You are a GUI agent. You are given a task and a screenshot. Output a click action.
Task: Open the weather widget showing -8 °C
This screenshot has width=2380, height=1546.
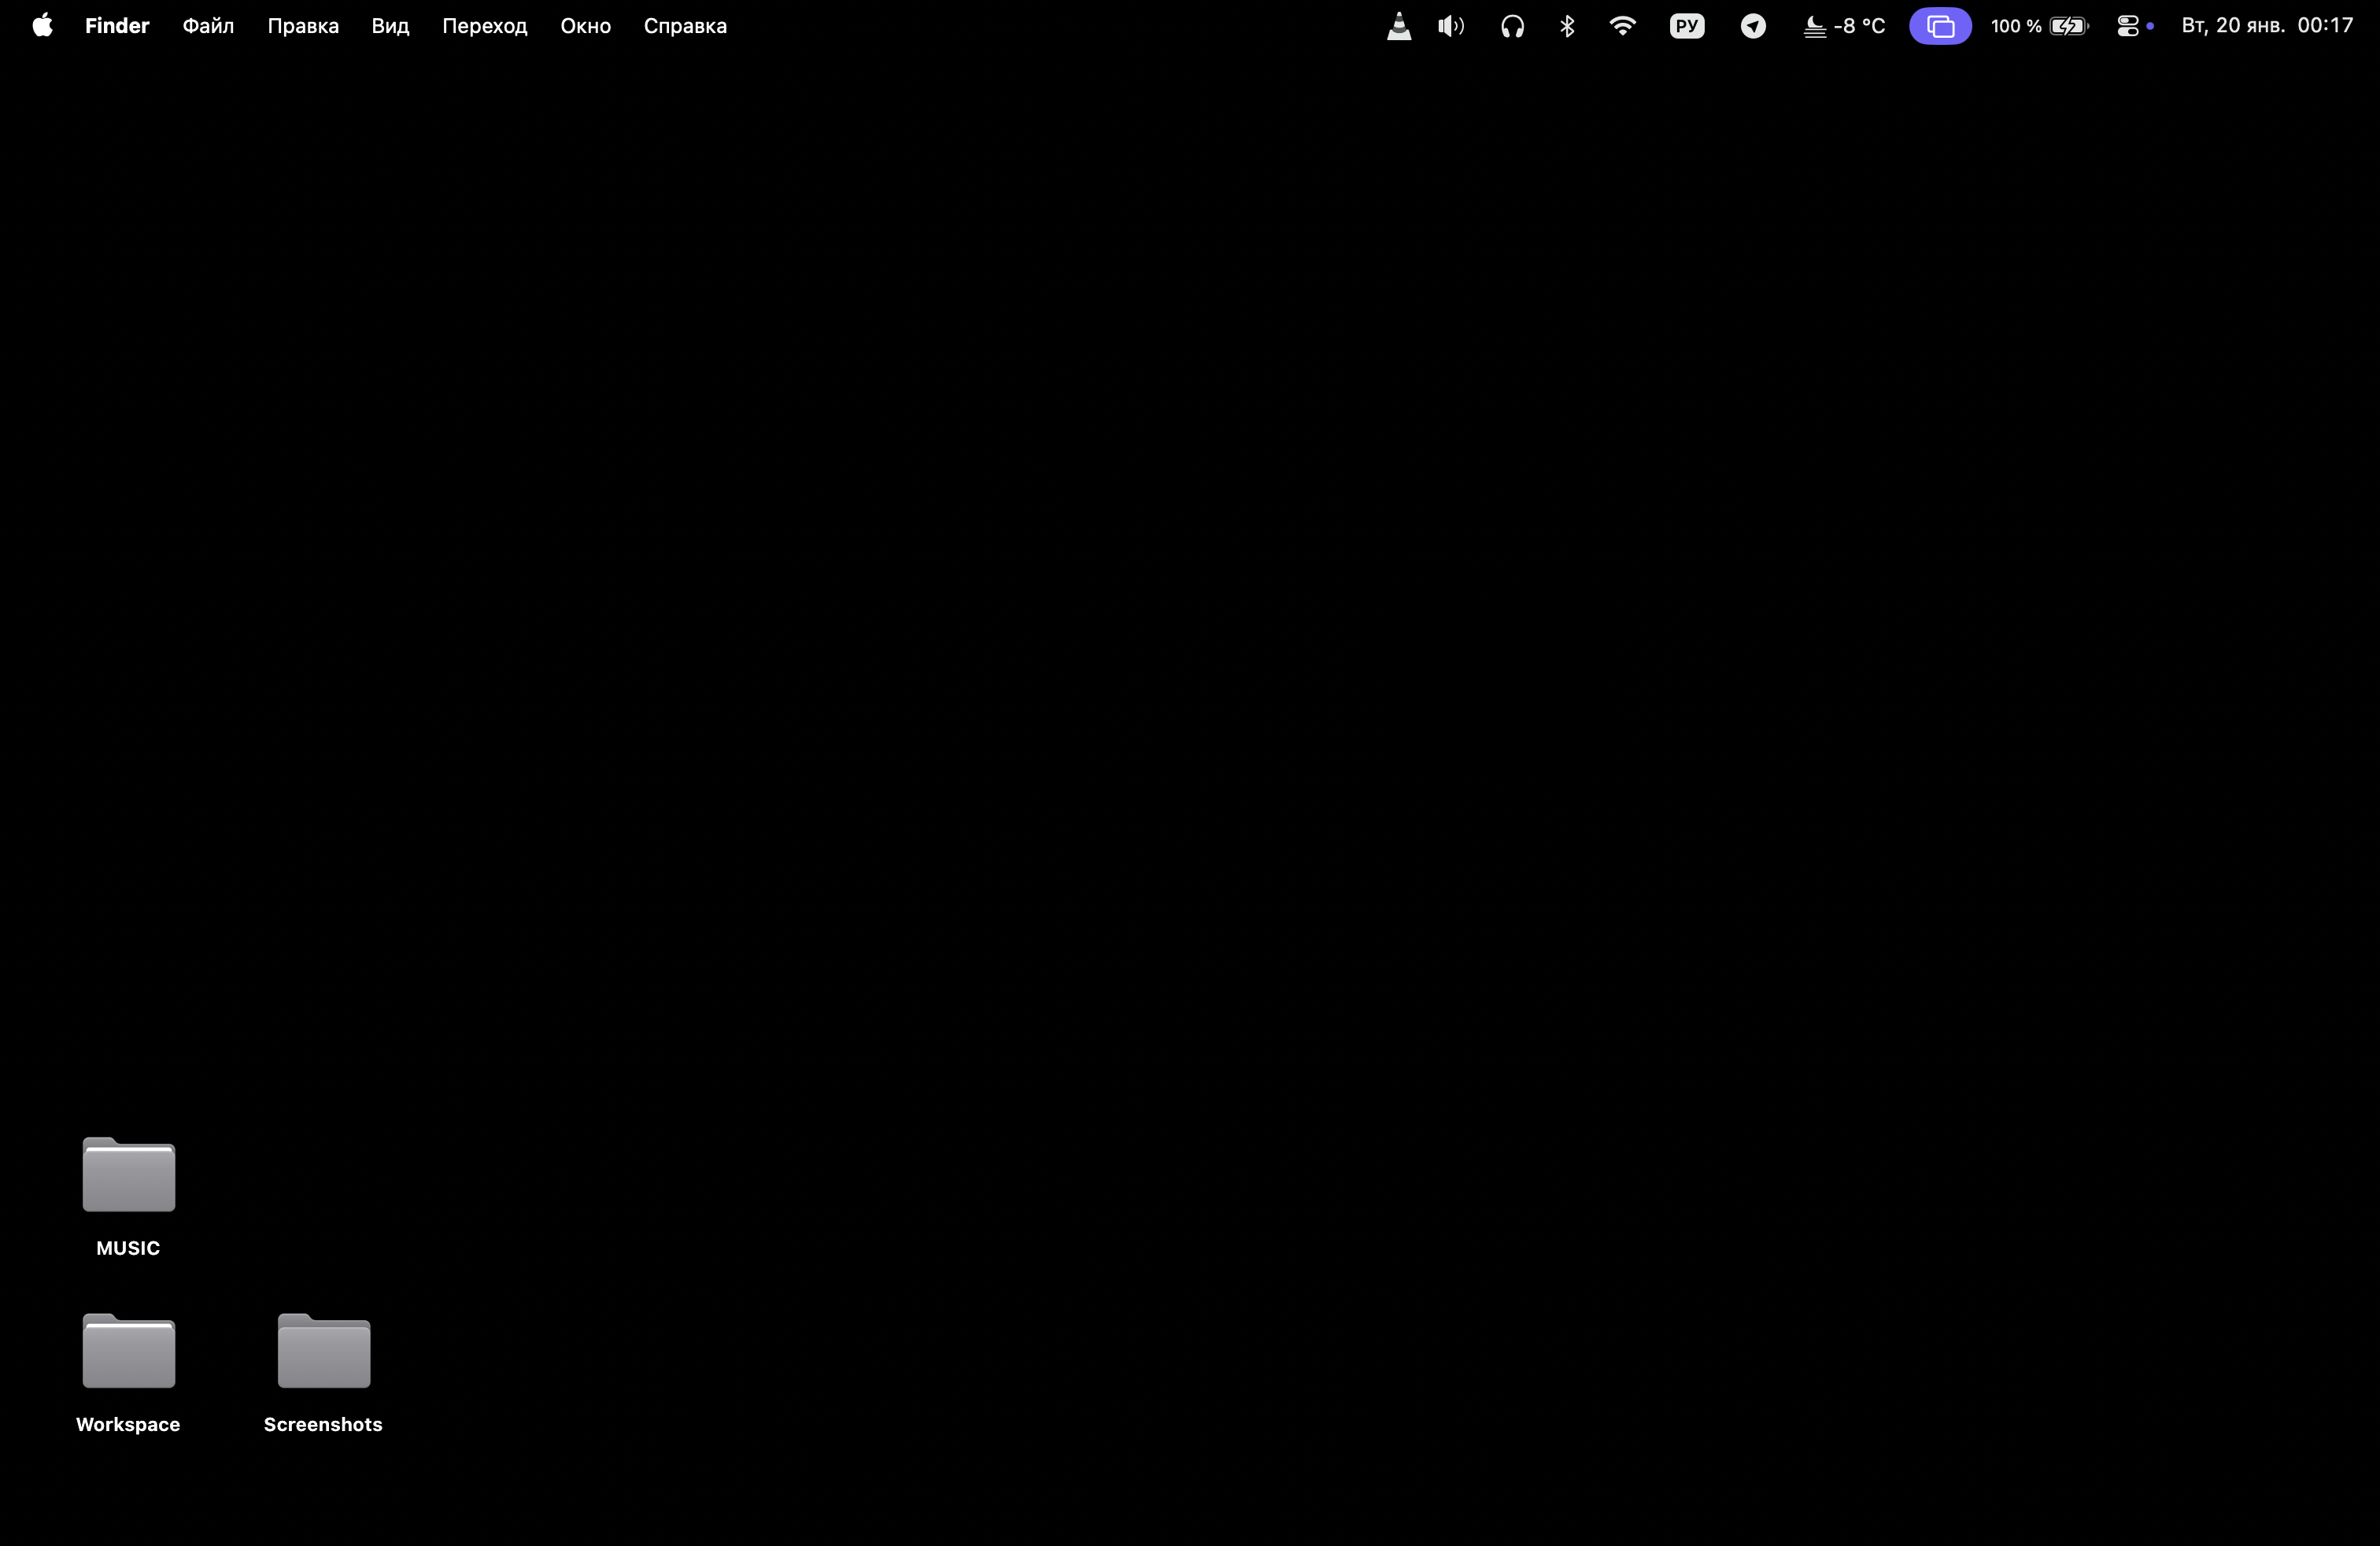[x=1845, y=26]
